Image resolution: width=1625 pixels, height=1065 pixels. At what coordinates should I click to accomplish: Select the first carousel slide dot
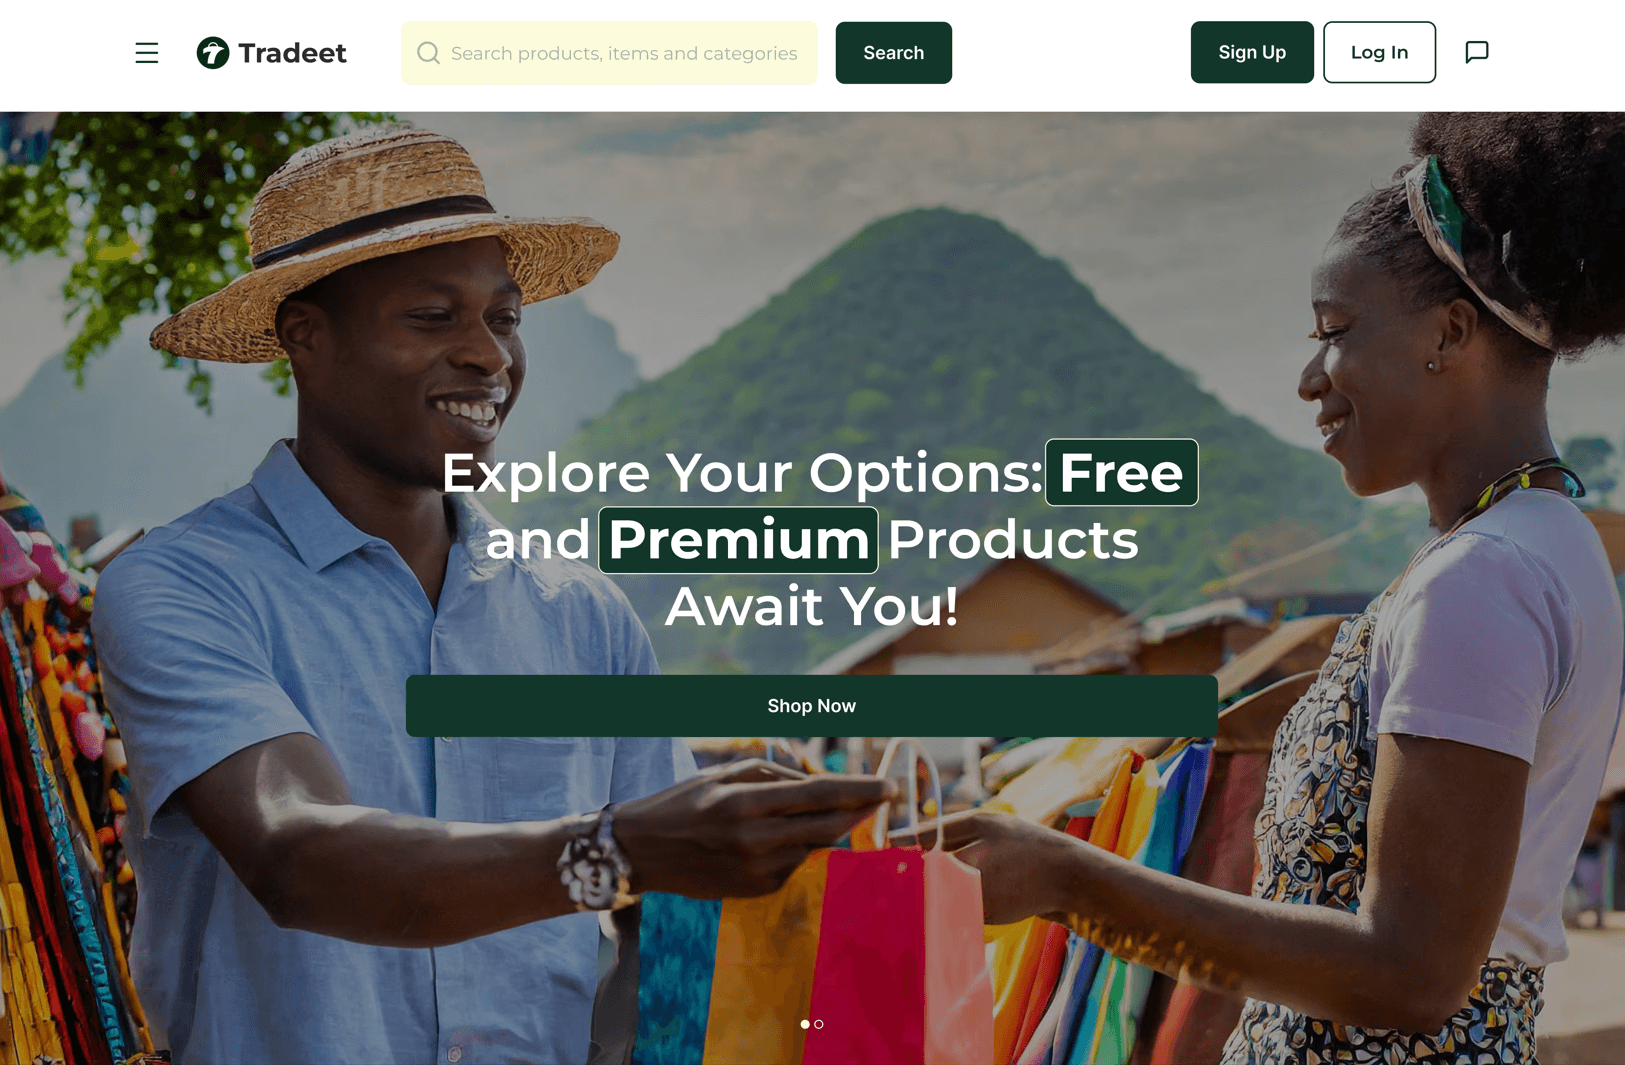click(805, 1024)
